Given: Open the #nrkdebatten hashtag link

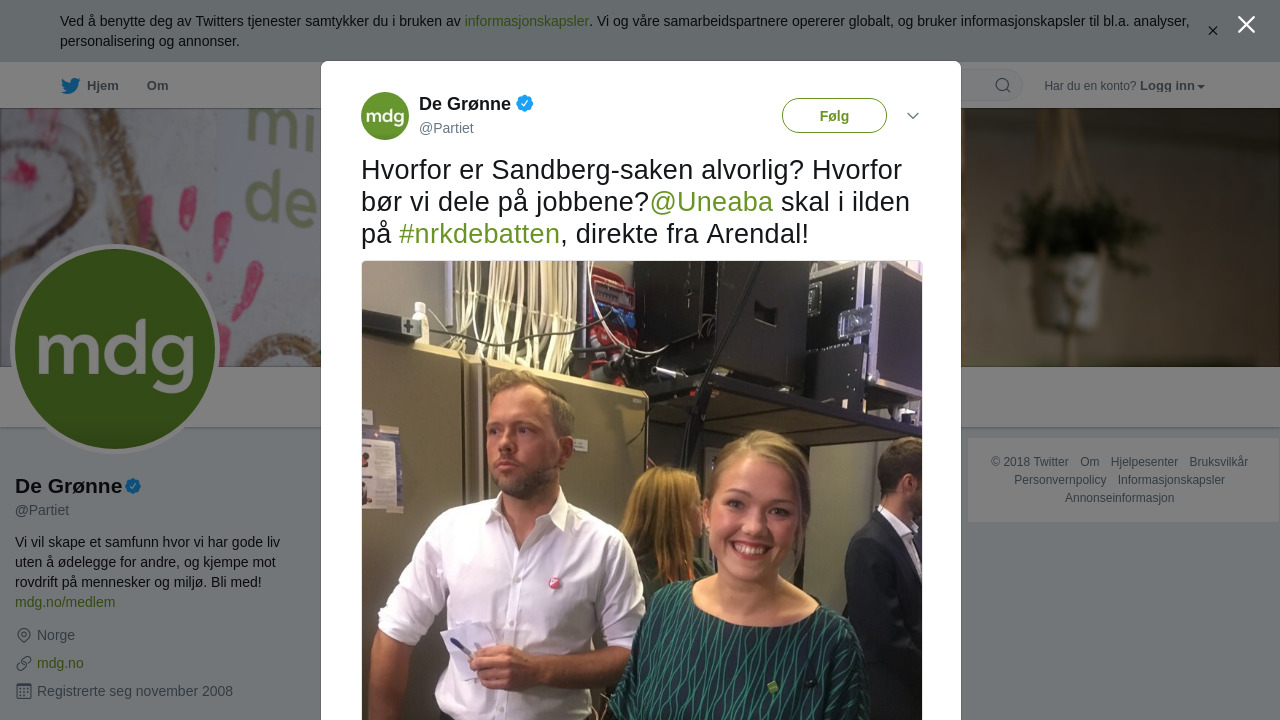Looking at the screenshot, I should click(x=479, y=234).
